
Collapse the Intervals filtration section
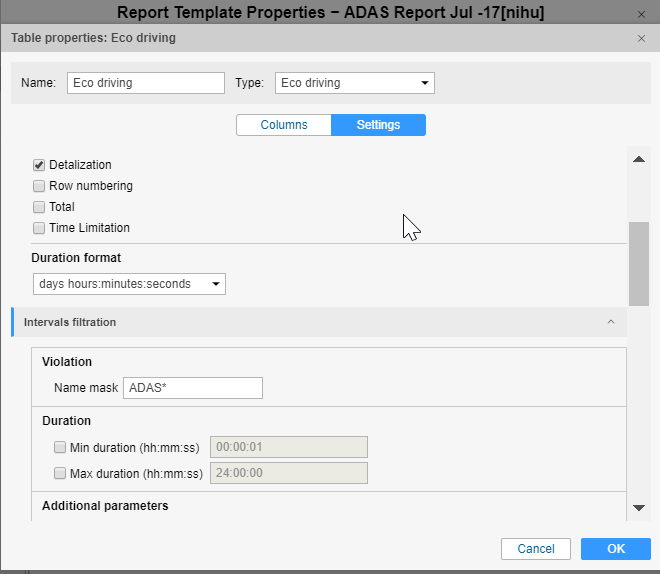(x=610, y=322)
